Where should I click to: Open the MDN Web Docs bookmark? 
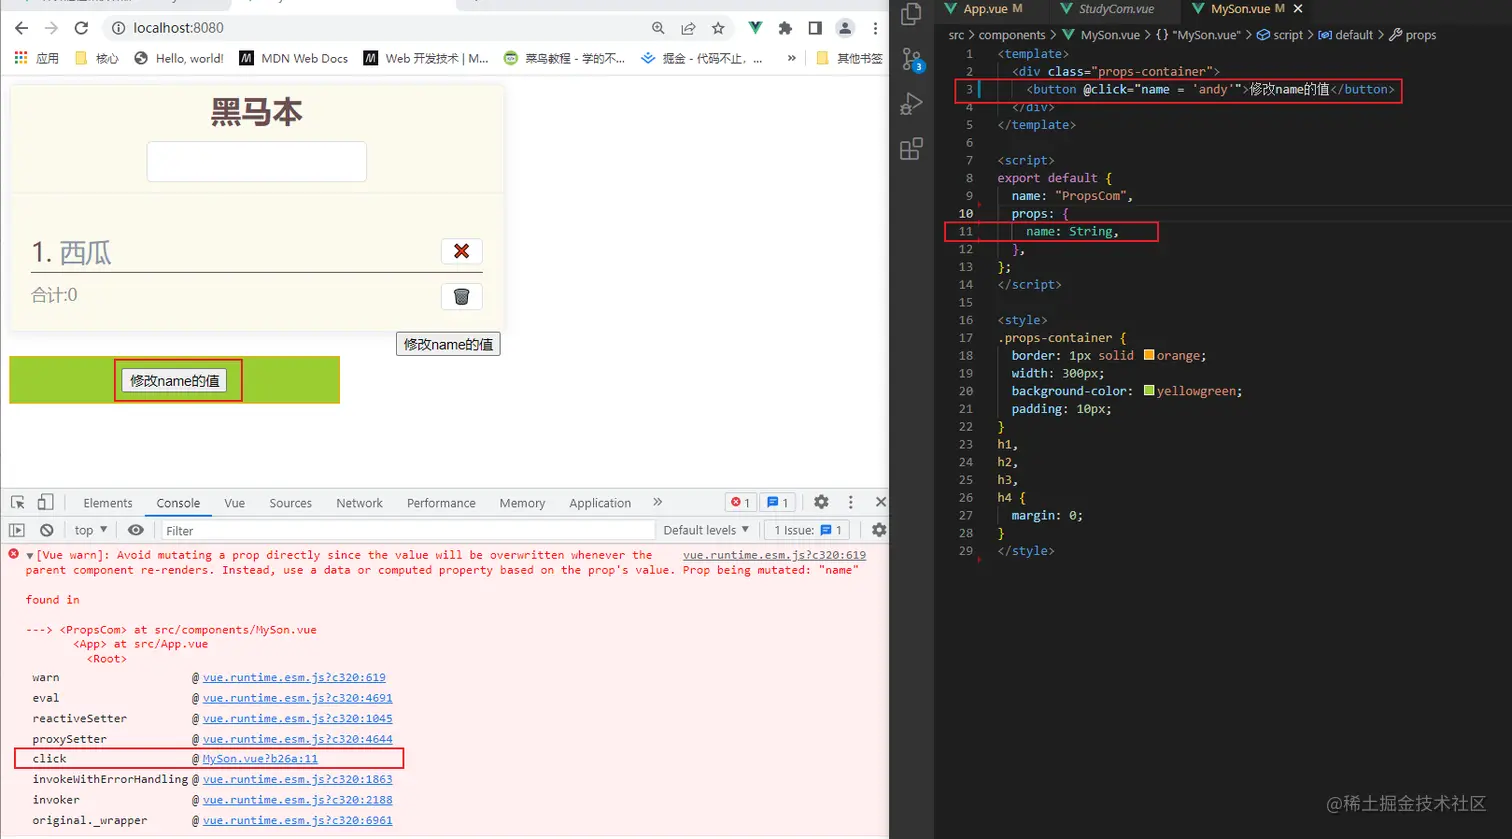[294, 58]
